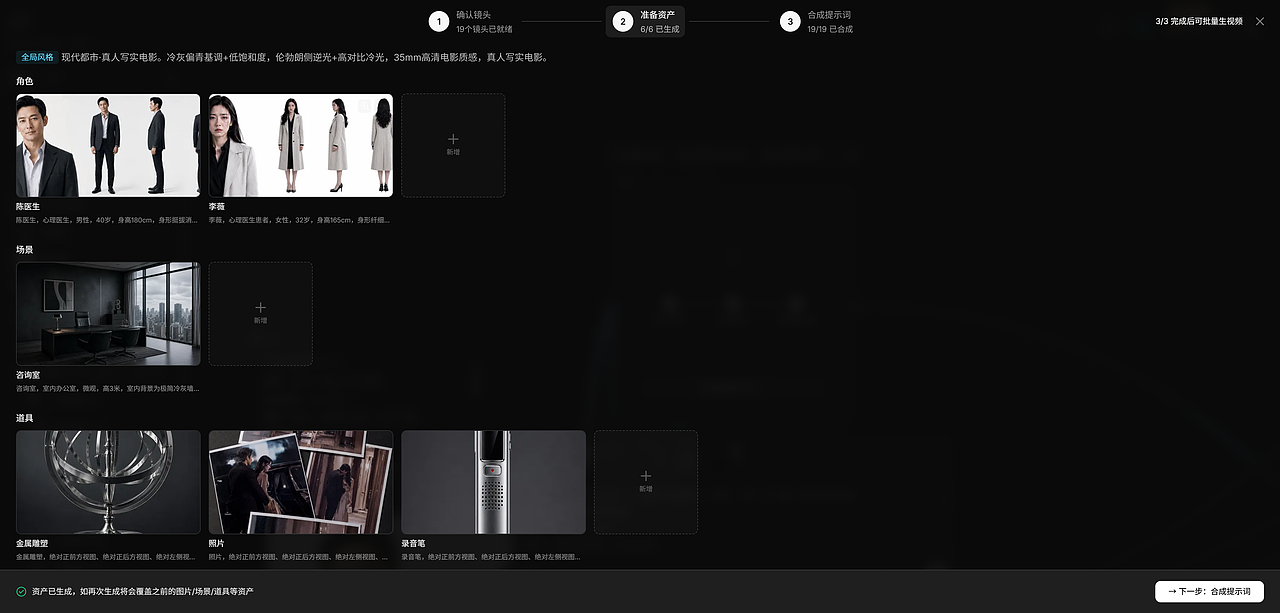Click the 3/3 完成后可批量生视频 notice
The image size is (1280, 613).
click(x=1199, y=21)
